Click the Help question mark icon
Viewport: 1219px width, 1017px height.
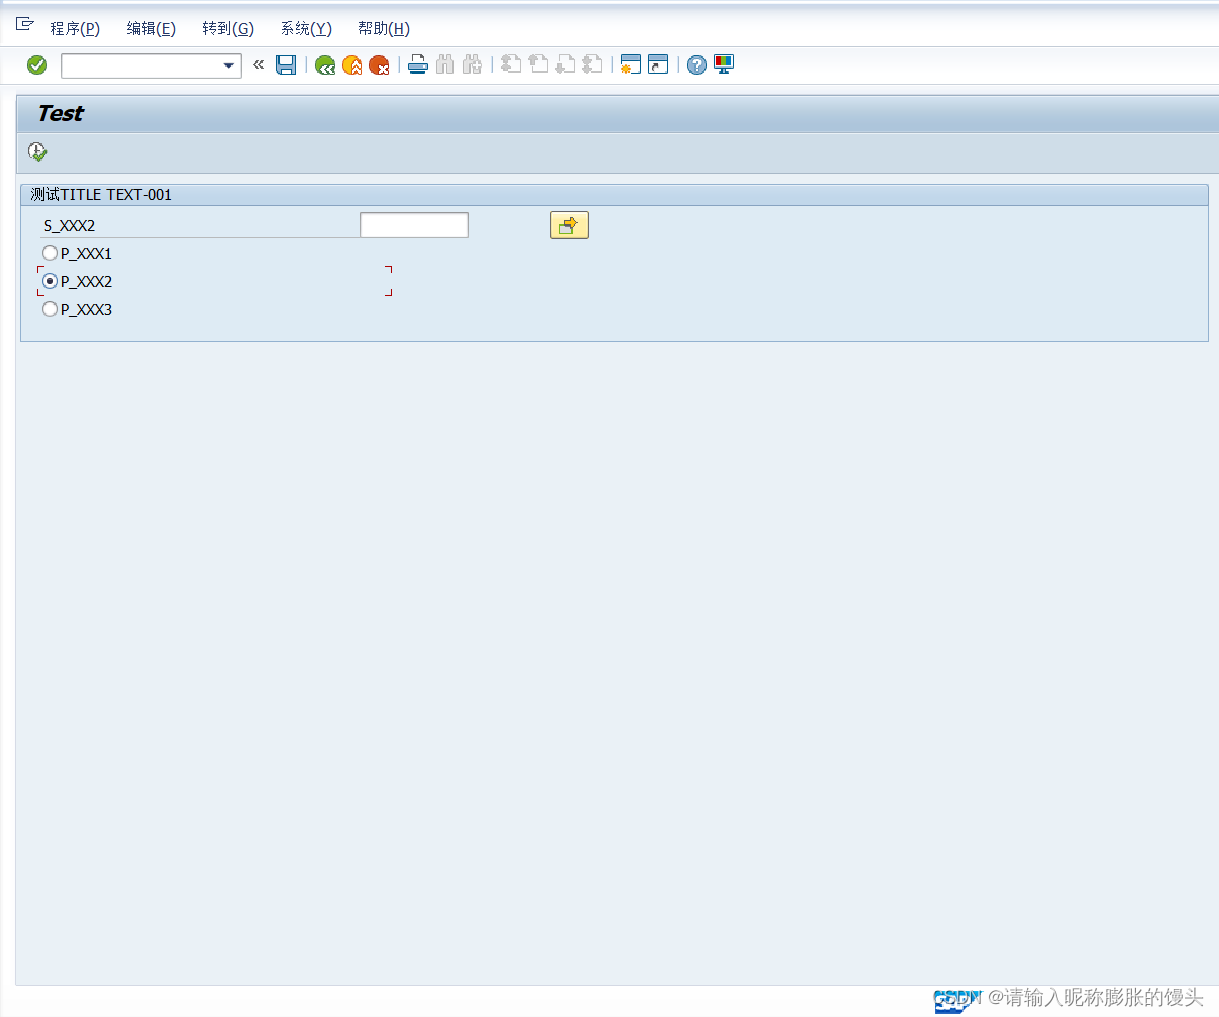[697, 65]
